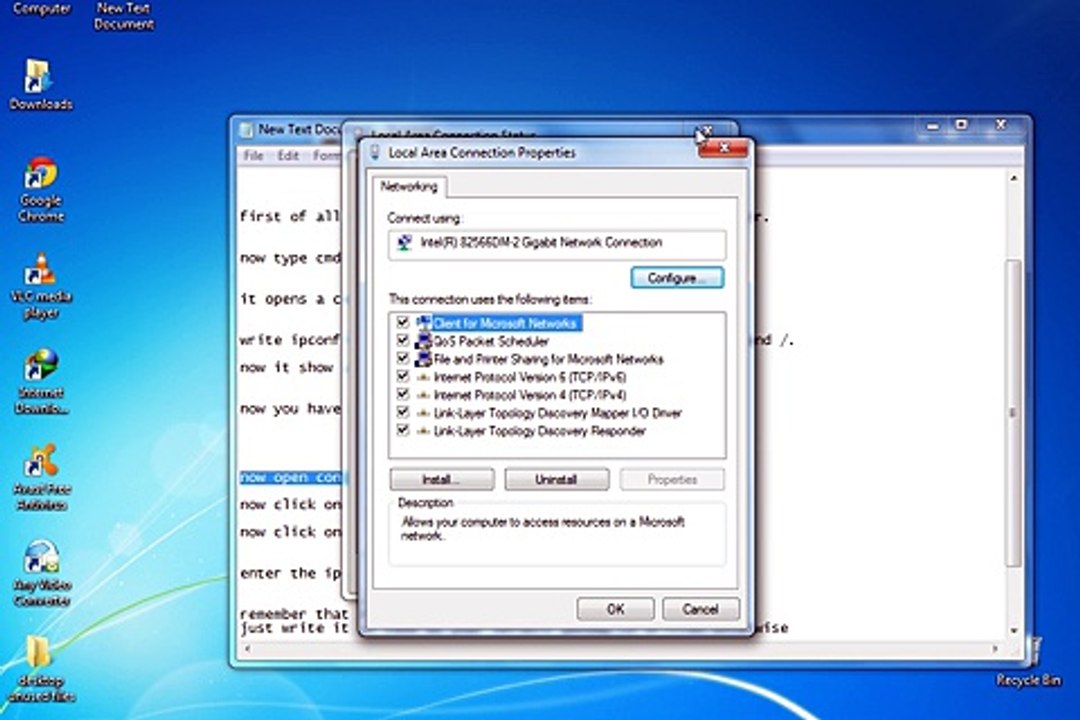The image size is (1080, 720).
Task: Uncheck Link-Layer Topology Discovery Mapper I/O Driver
Action: pos(403,412)
